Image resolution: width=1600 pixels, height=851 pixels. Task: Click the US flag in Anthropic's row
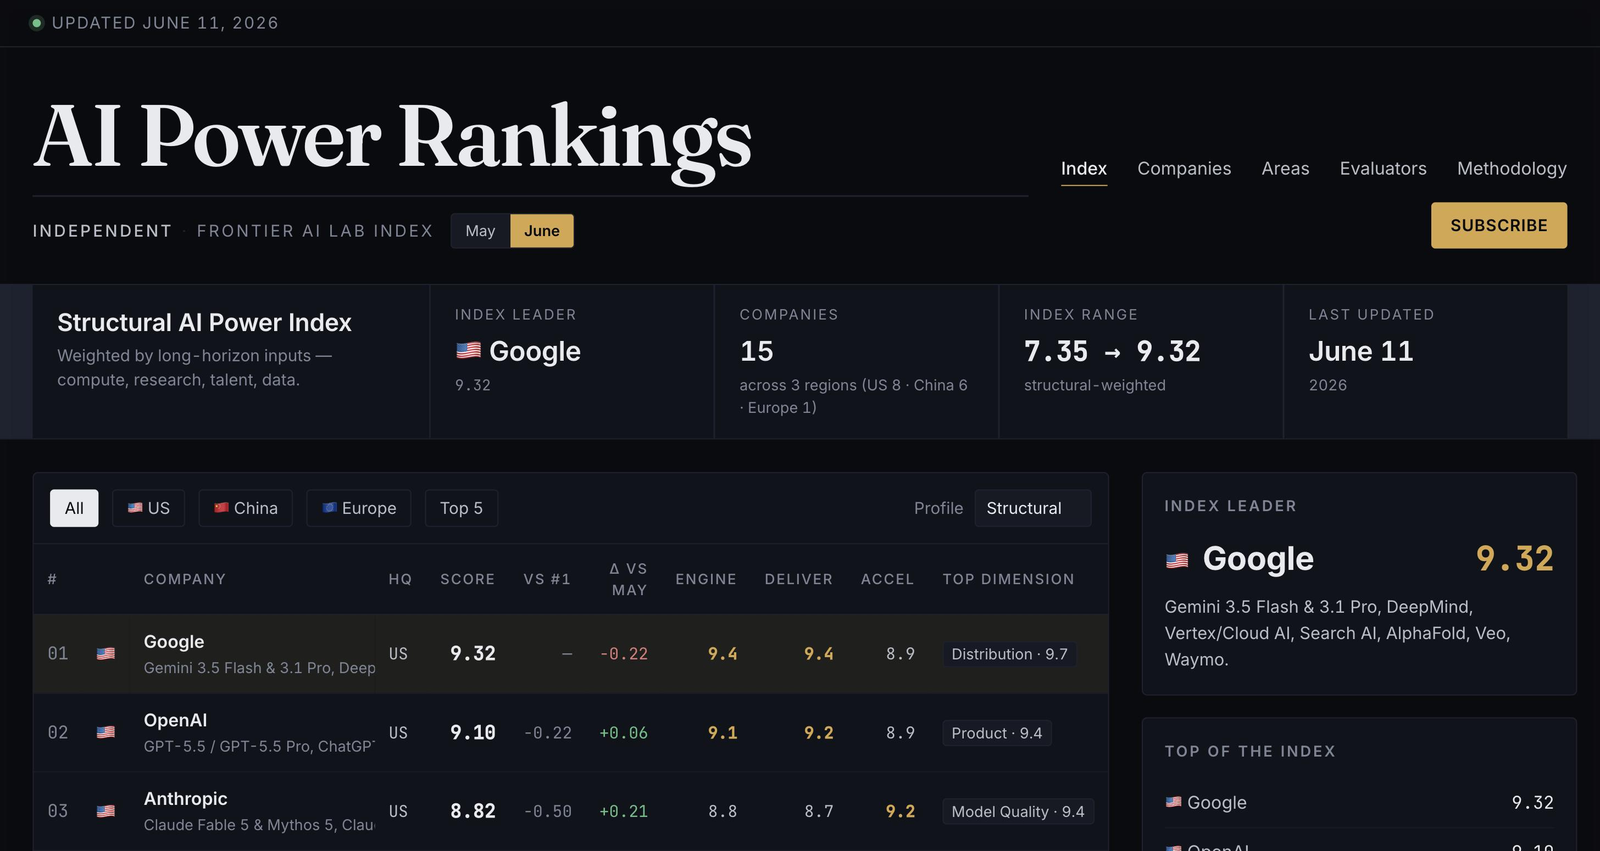pyautogui.click(x=105, y=812)
